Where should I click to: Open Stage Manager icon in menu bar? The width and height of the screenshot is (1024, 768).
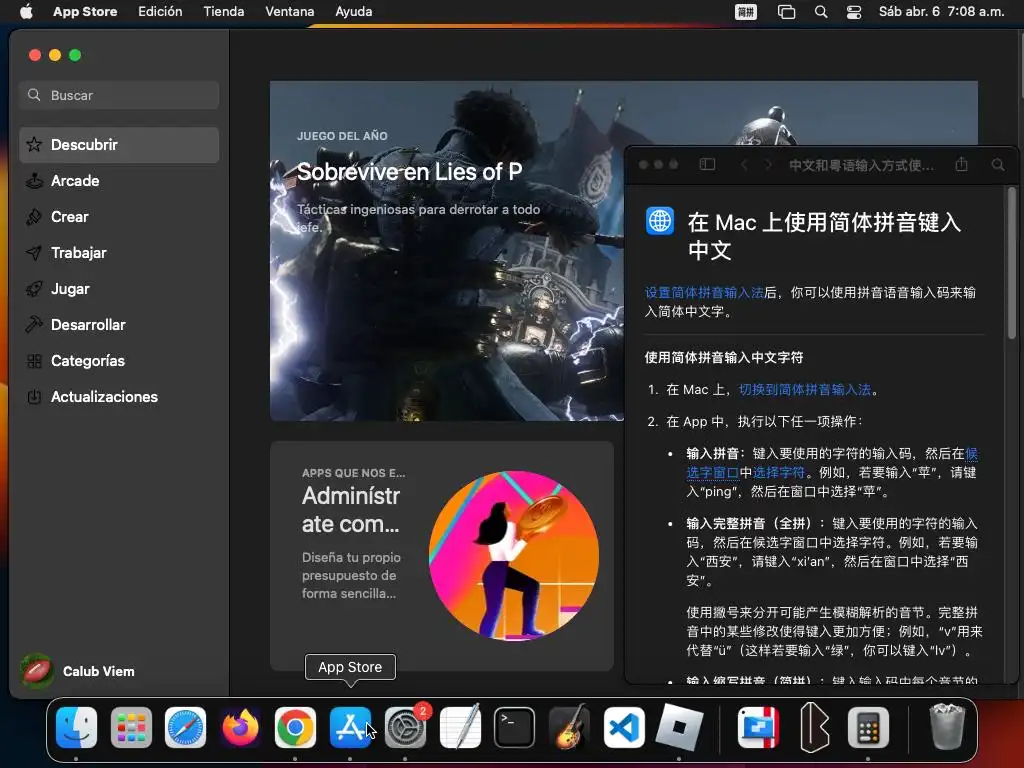click(786, 12)
